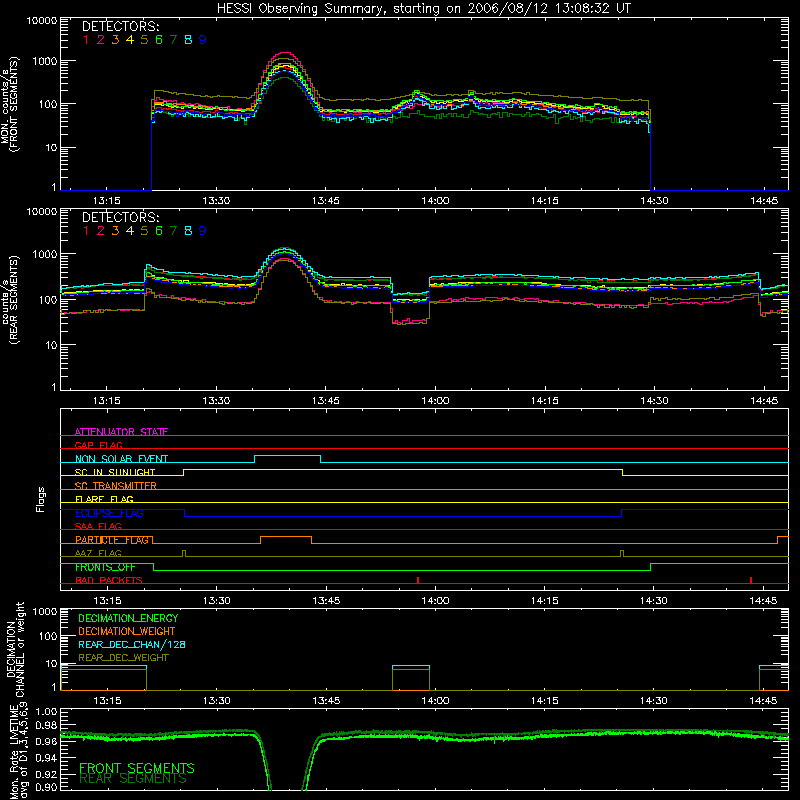Click the AAZ_FLAG label
The width and height of the screenshot is (800, 800).
98,553
